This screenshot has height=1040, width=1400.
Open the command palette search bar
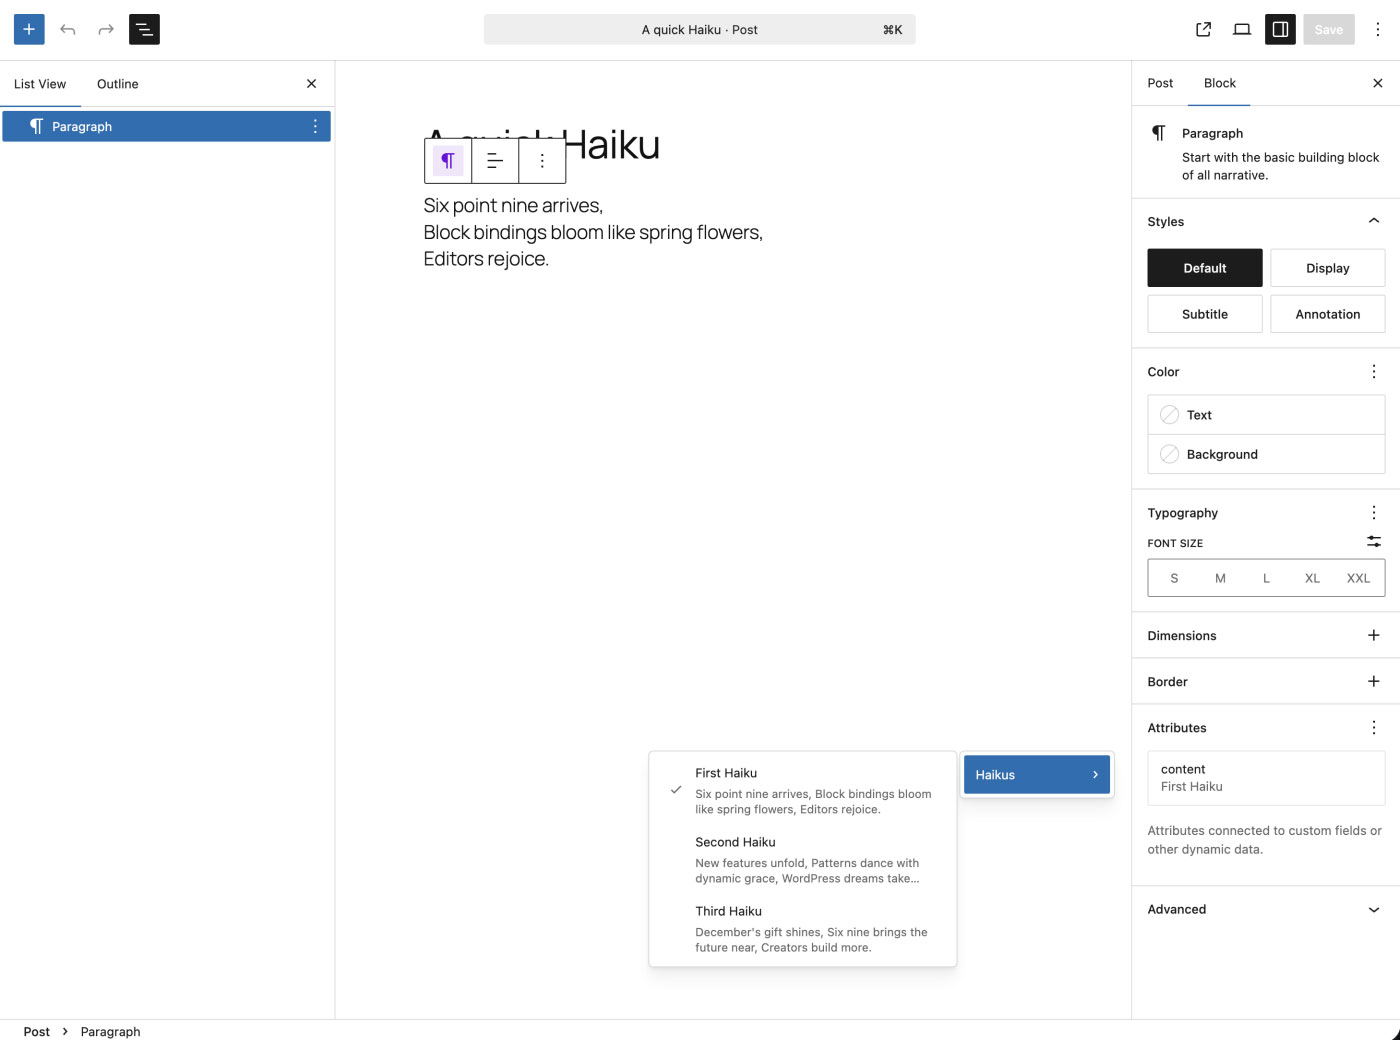tap(700, 29)
